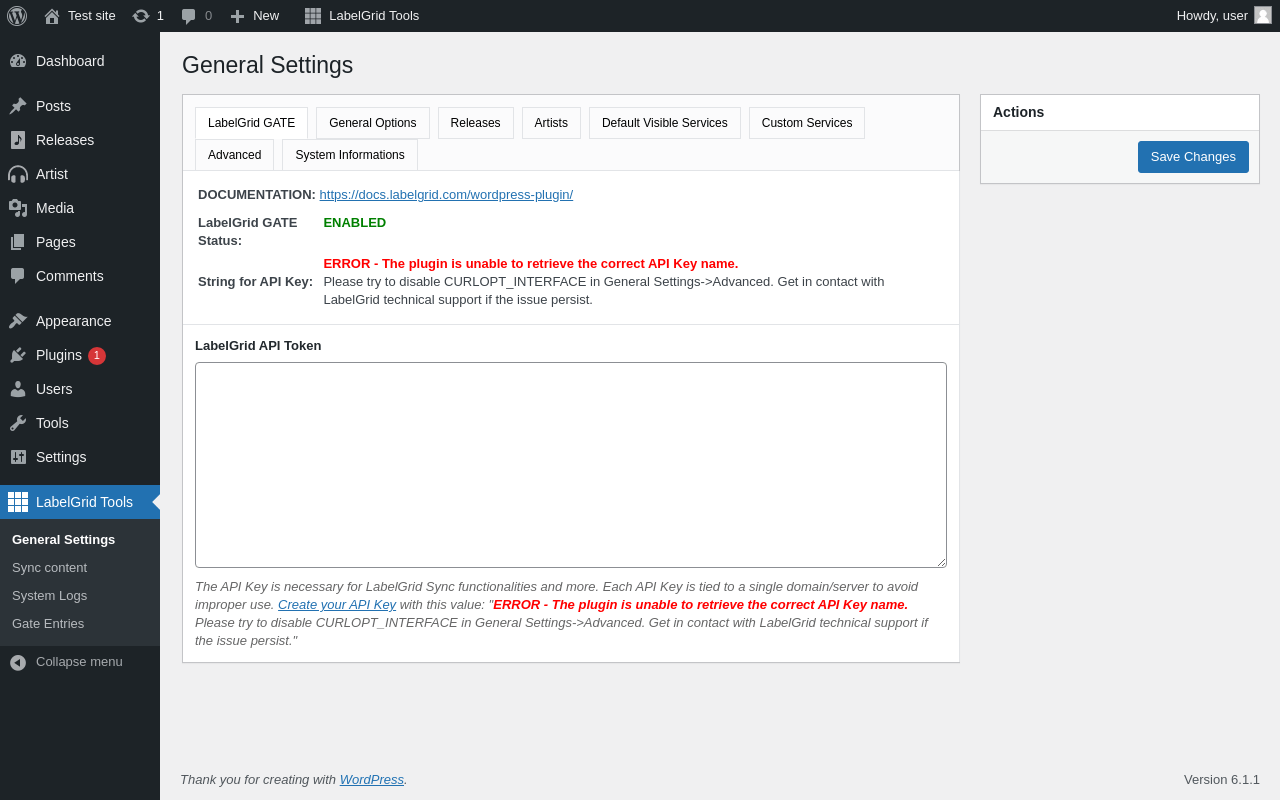Click the WordPress logo icon

click(17, 16)
